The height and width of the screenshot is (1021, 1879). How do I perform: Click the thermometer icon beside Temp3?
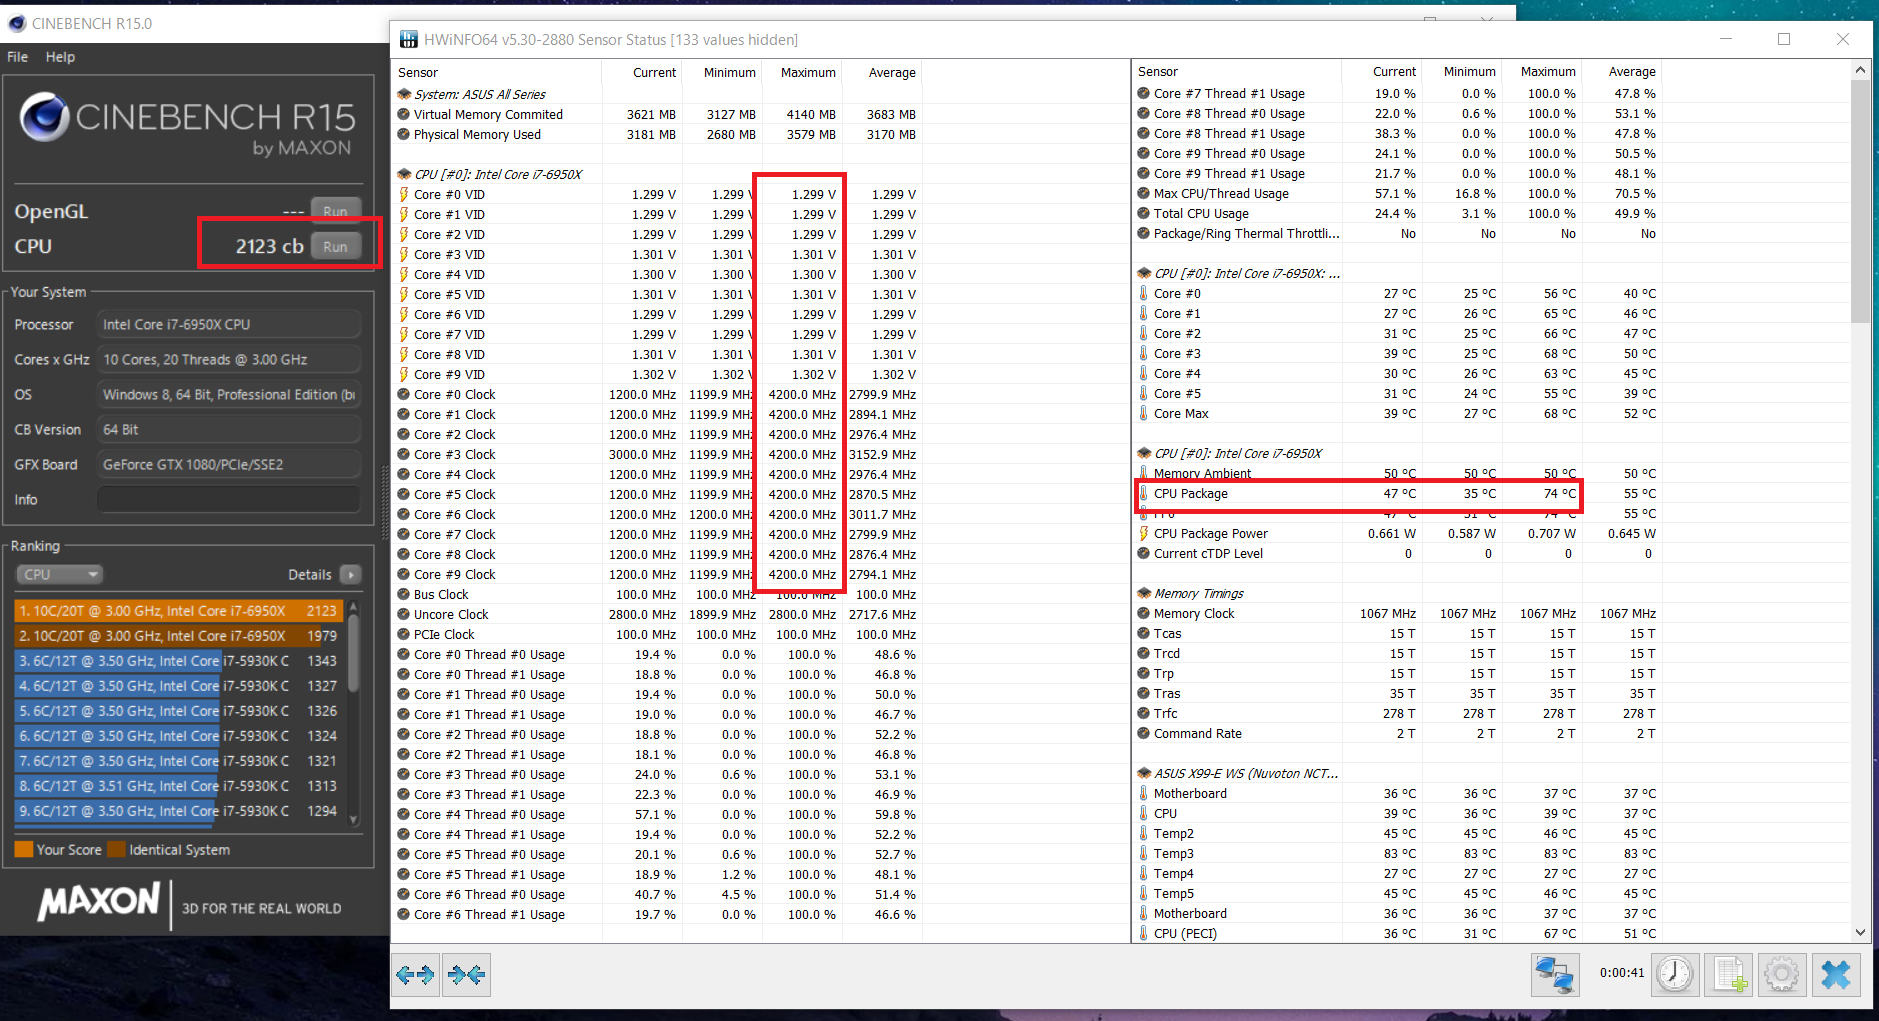coord(1144,853)
